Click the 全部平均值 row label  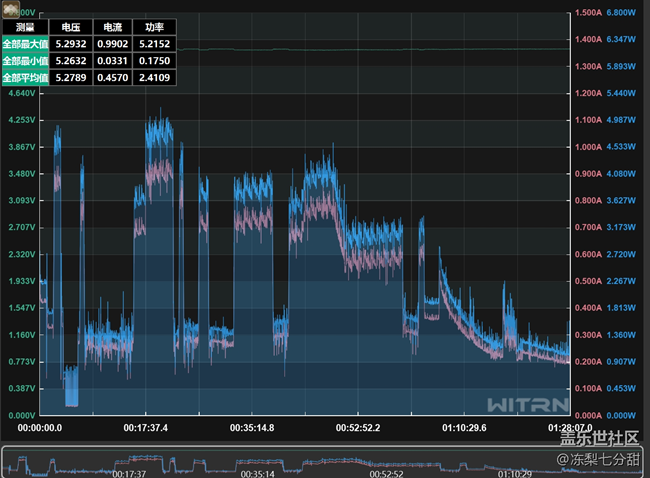click(25, 77)
